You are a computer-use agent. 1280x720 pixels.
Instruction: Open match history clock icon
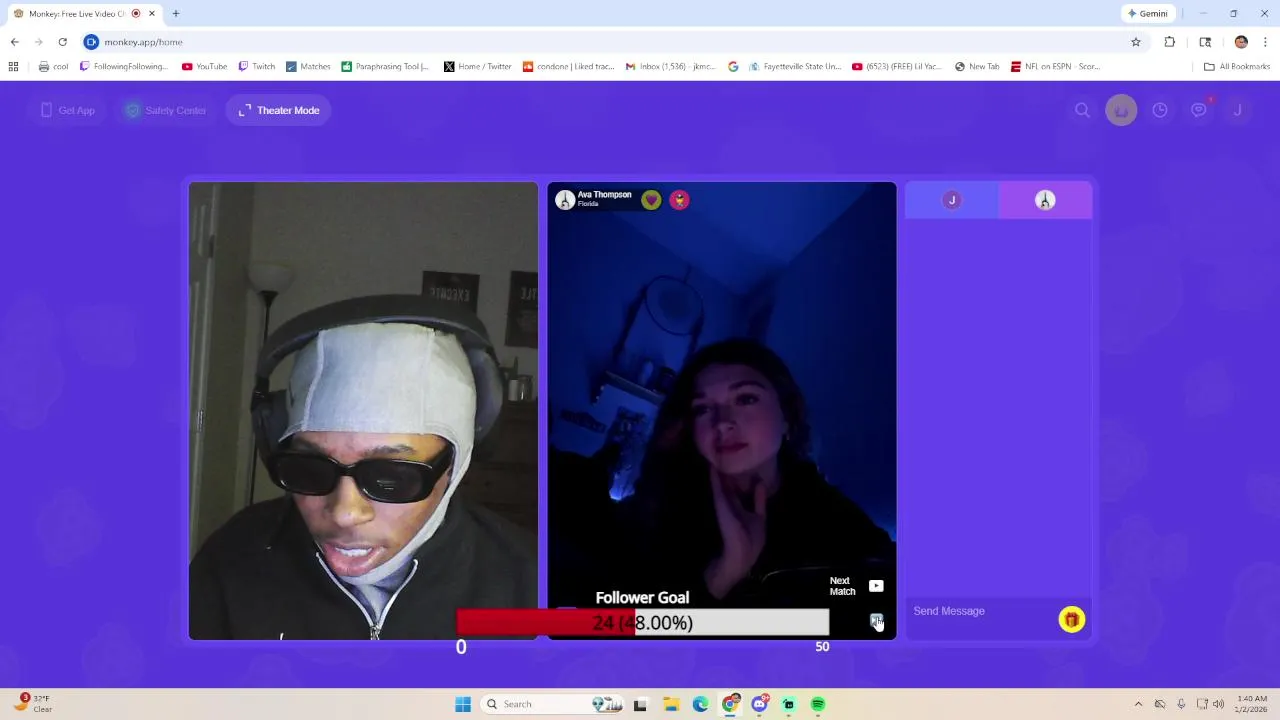1160,110
